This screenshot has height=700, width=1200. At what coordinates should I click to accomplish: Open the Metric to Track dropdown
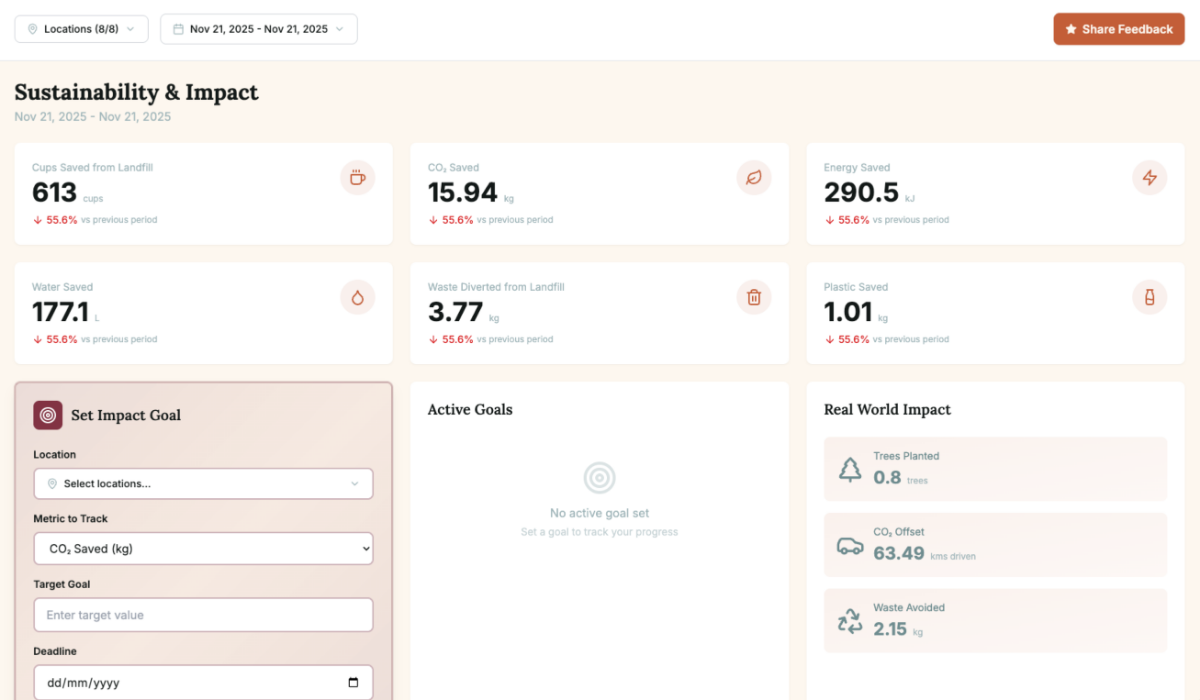pyautogui.click(x=203, y=548)
